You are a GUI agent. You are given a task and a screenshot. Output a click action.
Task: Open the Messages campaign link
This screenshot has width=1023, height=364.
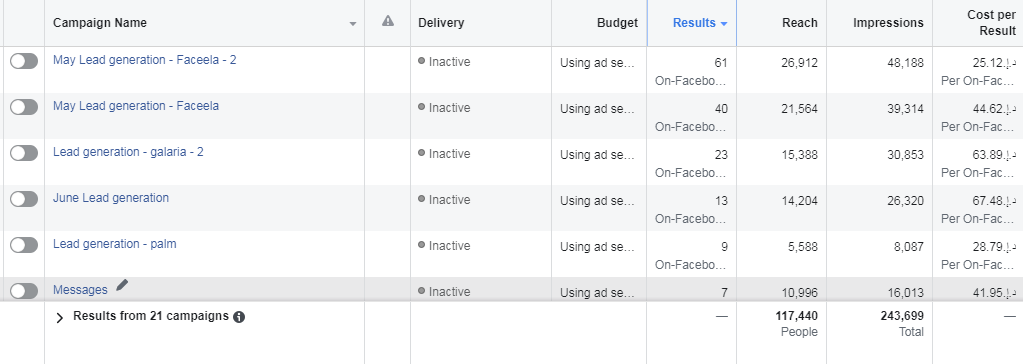coord(80,290)
